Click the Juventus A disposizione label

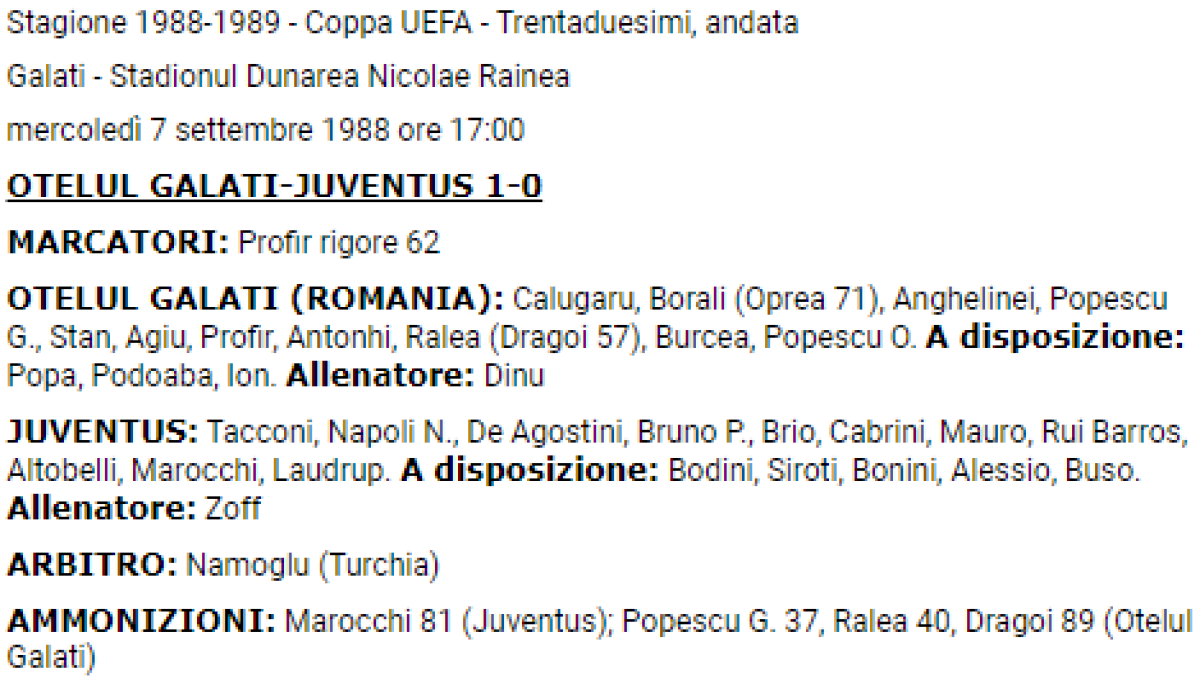[x=528, y=471]
